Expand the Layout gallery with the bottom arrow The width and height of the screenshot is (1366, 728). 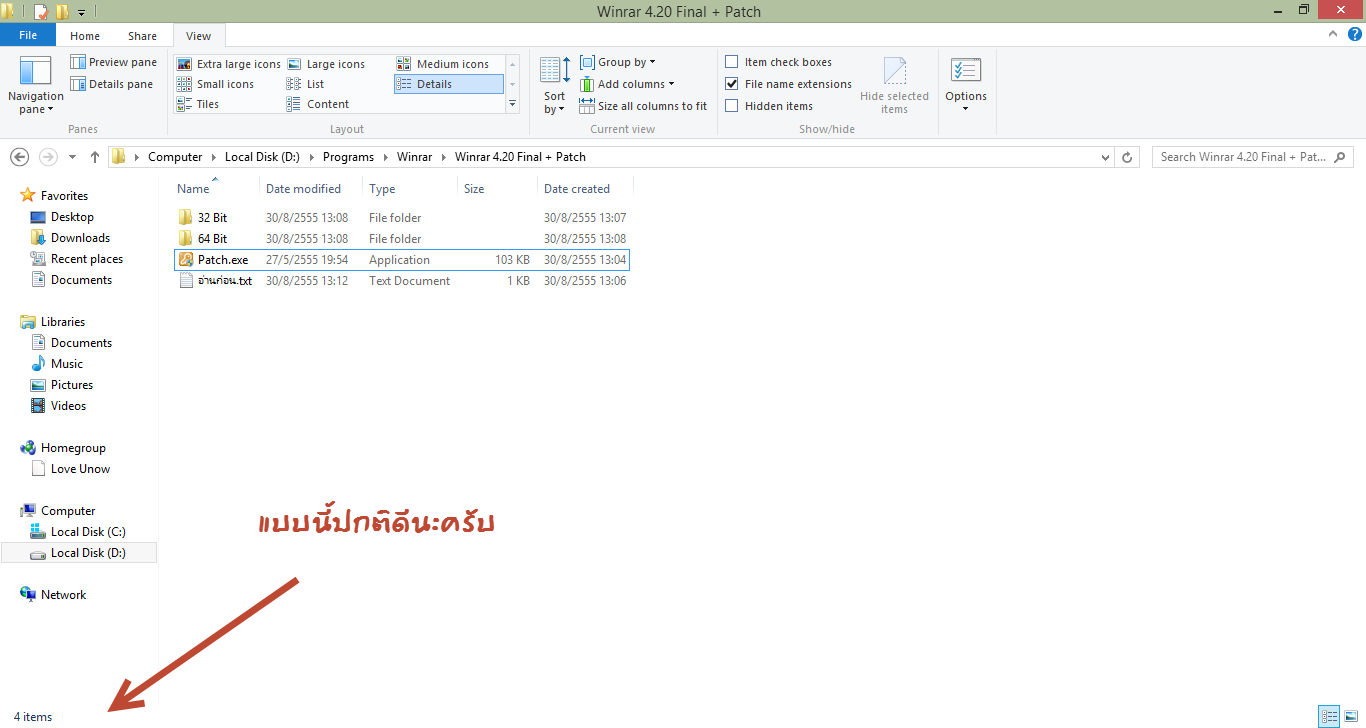tap(513, 104)
